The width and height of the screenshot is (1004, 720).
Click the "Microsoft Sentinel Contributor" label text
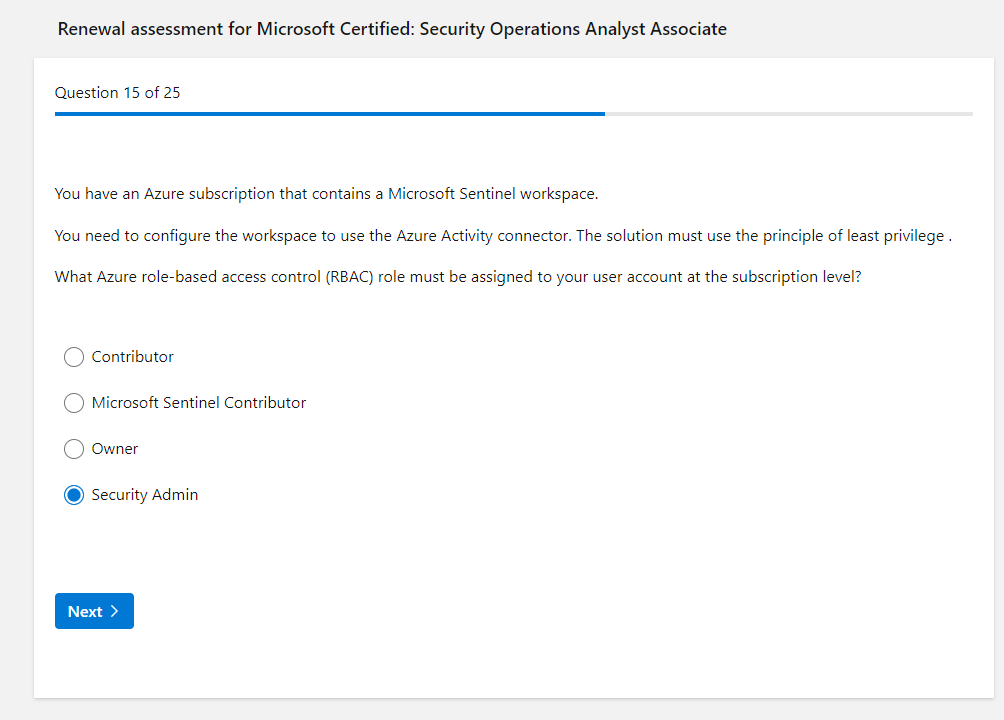coord(199,403)
